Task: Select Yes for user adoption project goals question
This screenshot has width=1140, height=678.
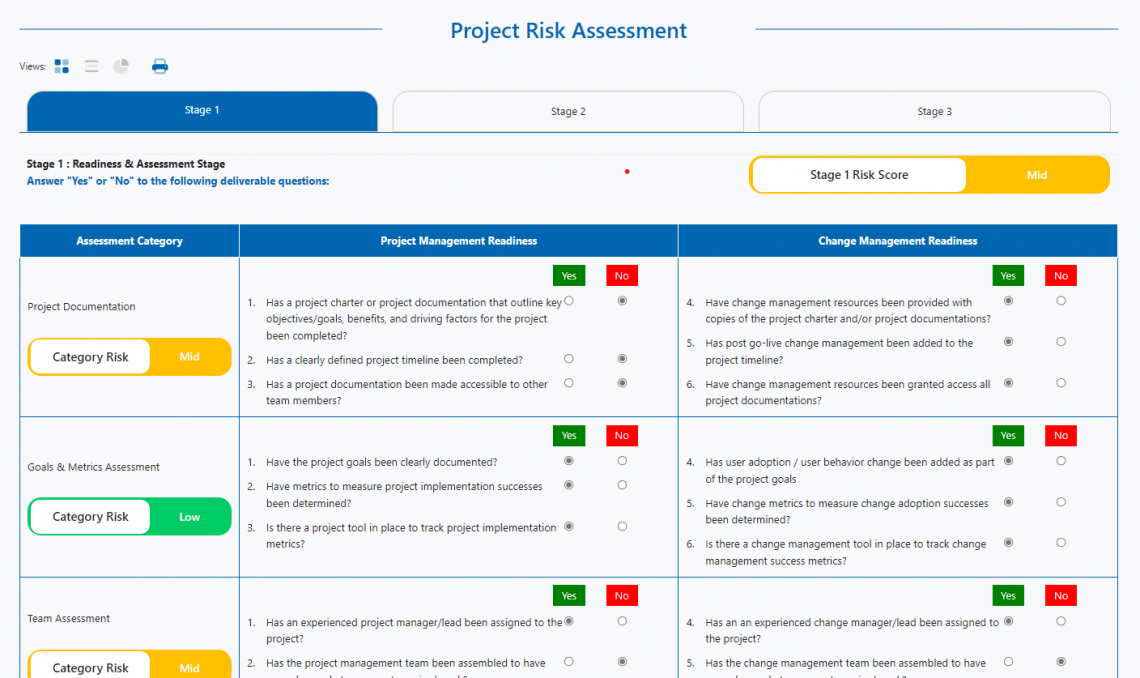Action: (x=1008, y=461)
